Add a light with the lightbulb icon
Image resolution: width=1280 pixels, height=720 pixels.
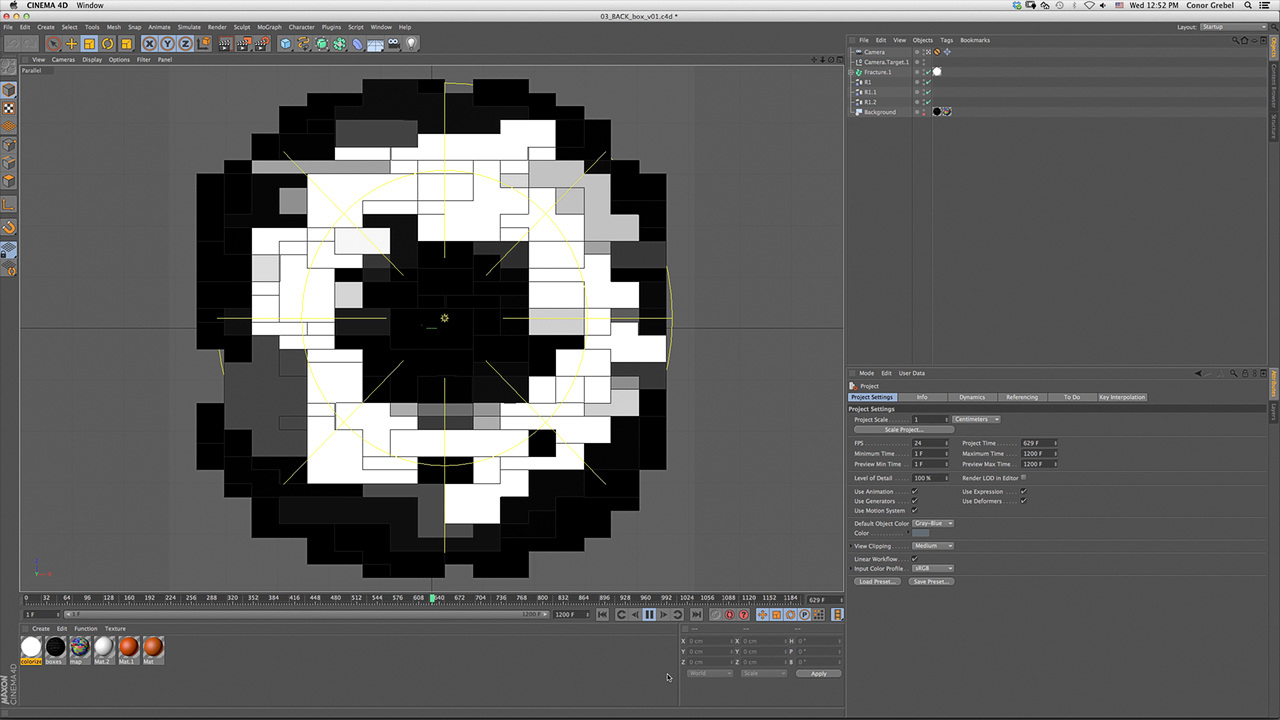[x=410, y=44]
